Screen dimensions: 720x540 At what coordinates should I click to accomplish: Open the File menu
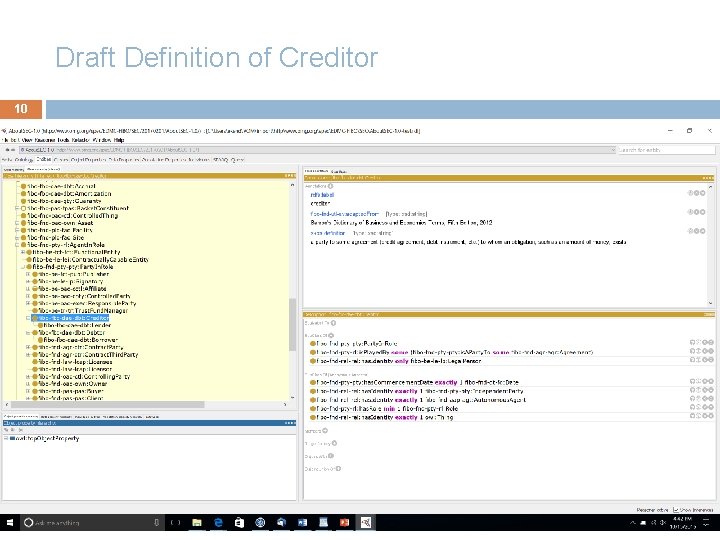(x=5, y=140)
